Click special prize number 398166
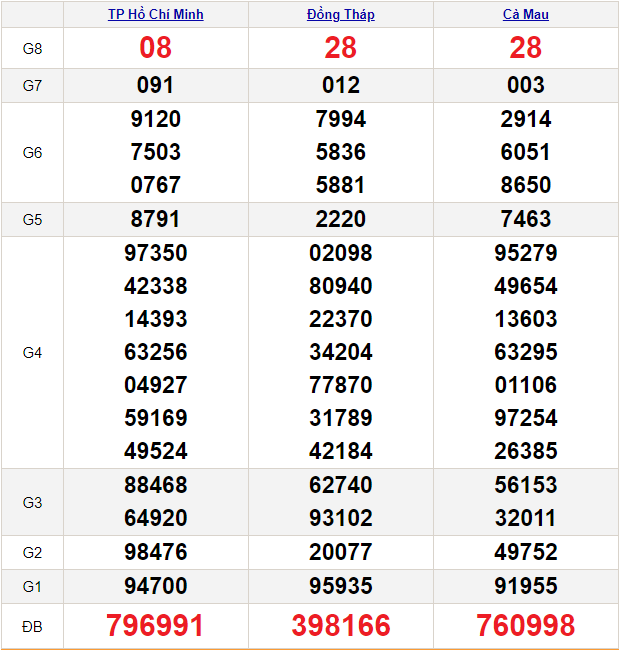621x650 pixels. point(340,626)
